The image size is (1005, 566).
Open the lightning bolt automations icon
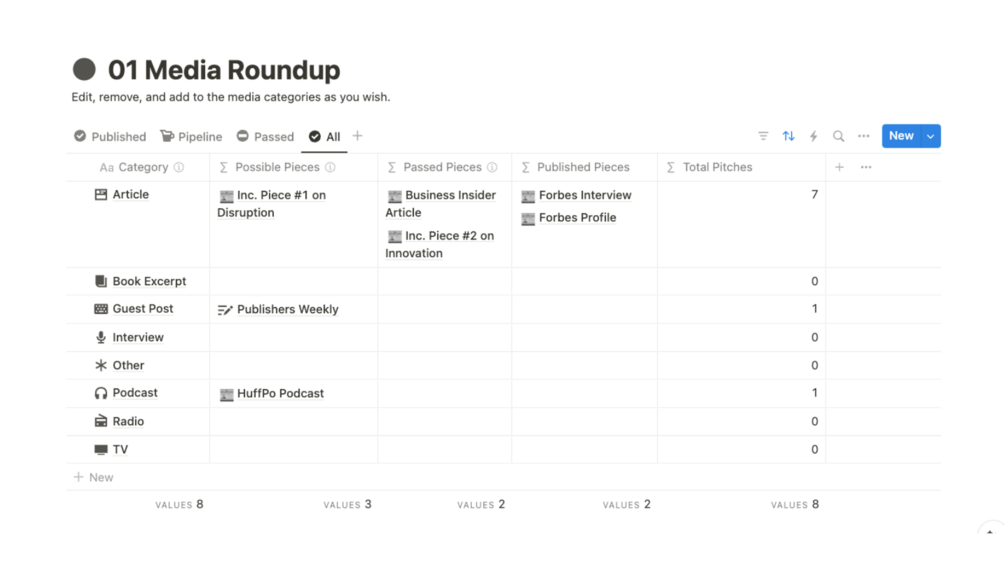(x=813, y=136)
